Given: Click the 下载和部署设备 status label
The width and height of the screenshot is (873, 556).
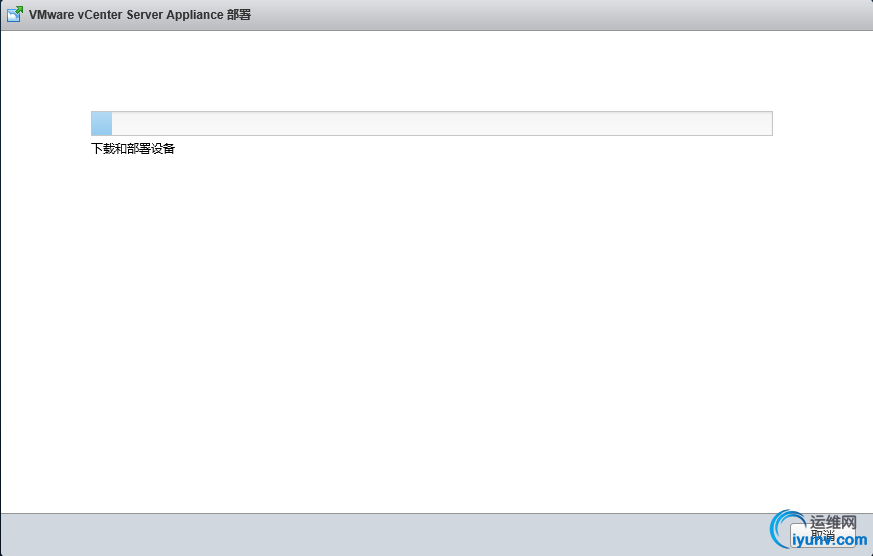Looking at the screenshot, I should (x=133, y=149).
